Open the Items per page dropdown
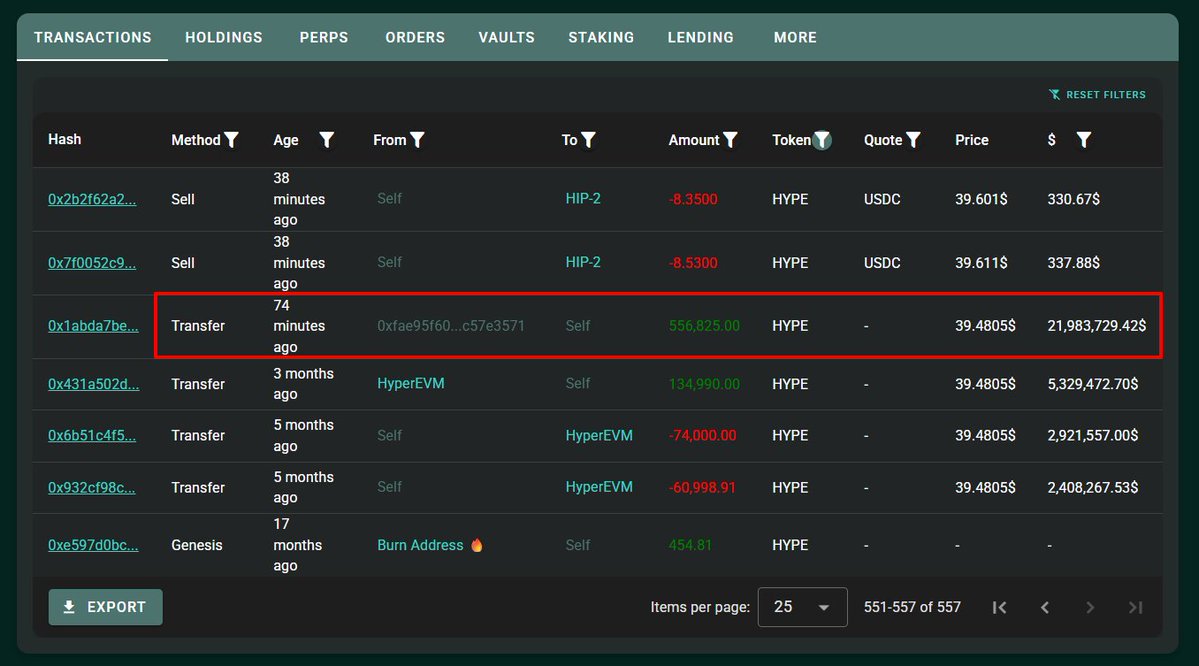The image size is (1199, 666). coord(802,607)
